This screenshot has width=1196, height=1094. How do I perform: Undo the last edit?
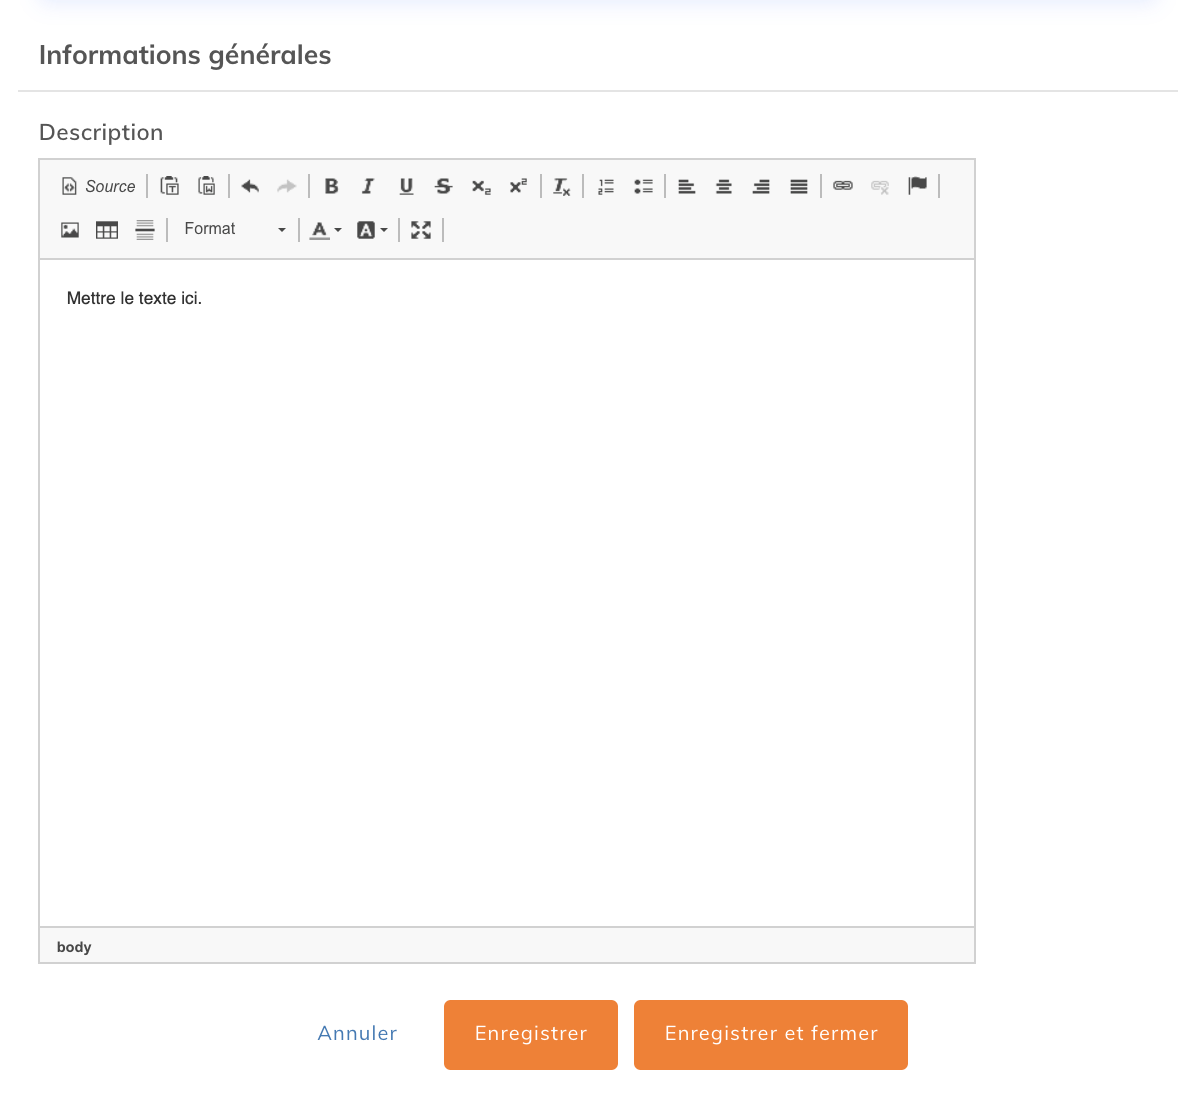coord(250,186)
